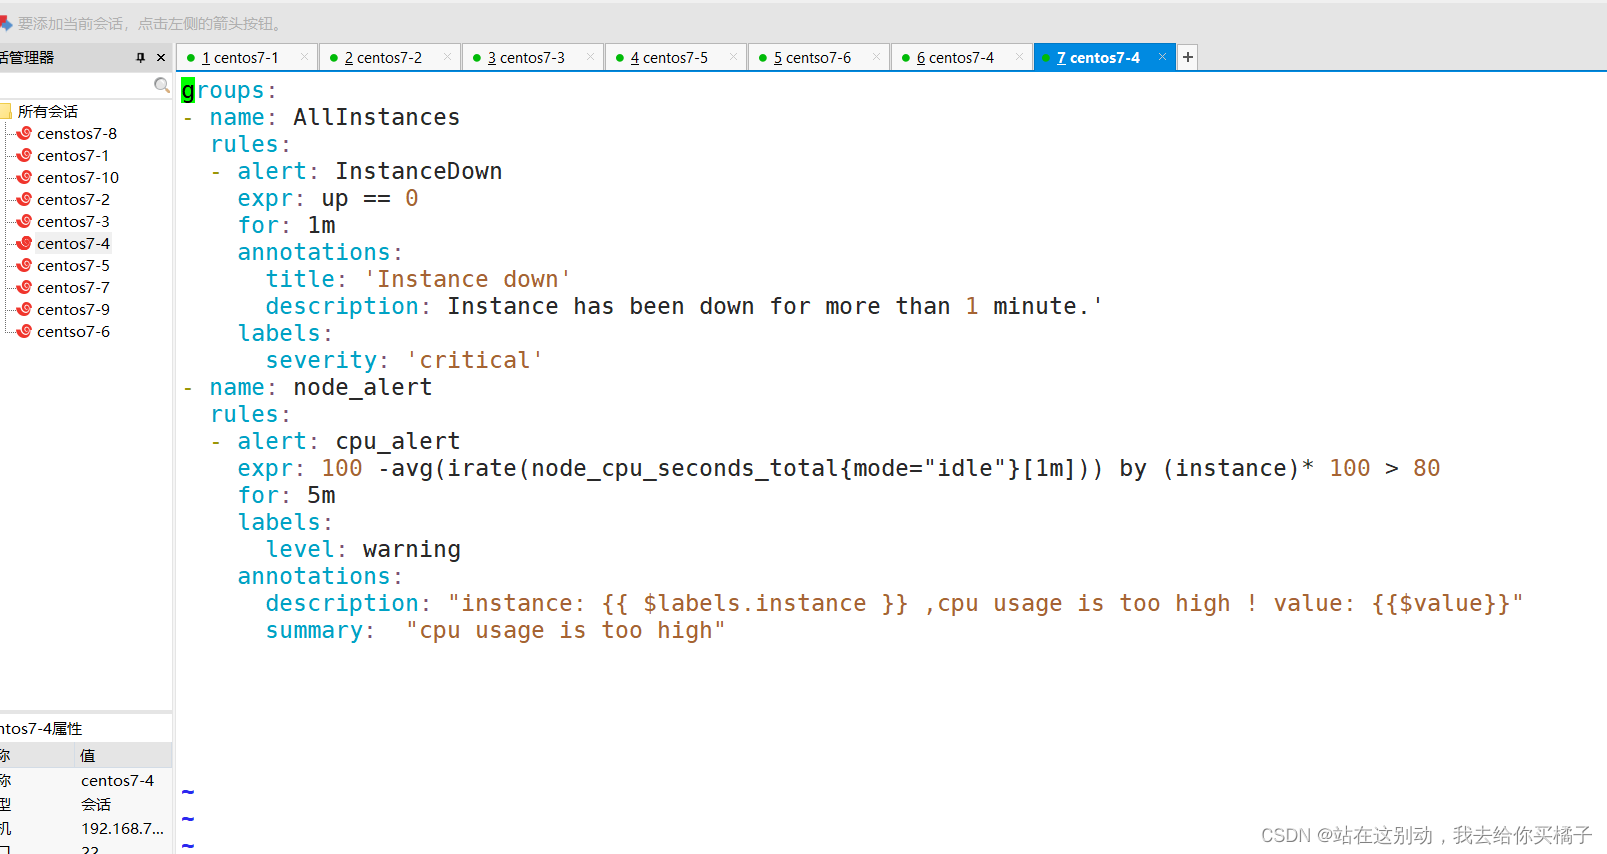Open session centos7-3 in the tree
Screen dimensions: 1607x854
point(73,221)
